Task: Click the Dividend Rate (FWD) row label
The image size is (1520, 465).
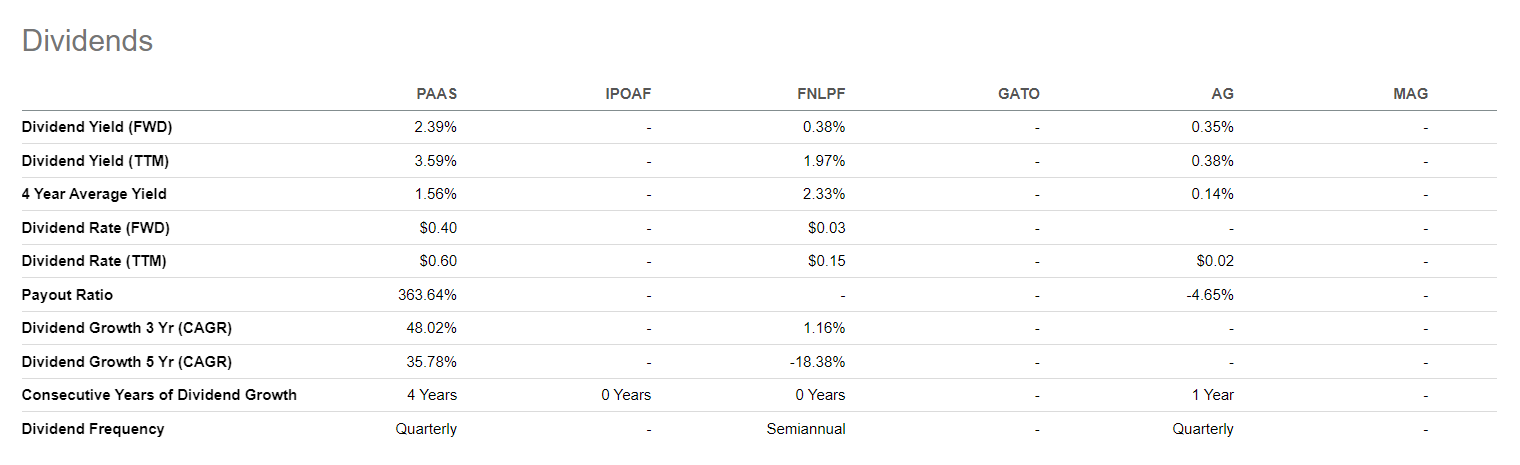Action: click(95, 228)
